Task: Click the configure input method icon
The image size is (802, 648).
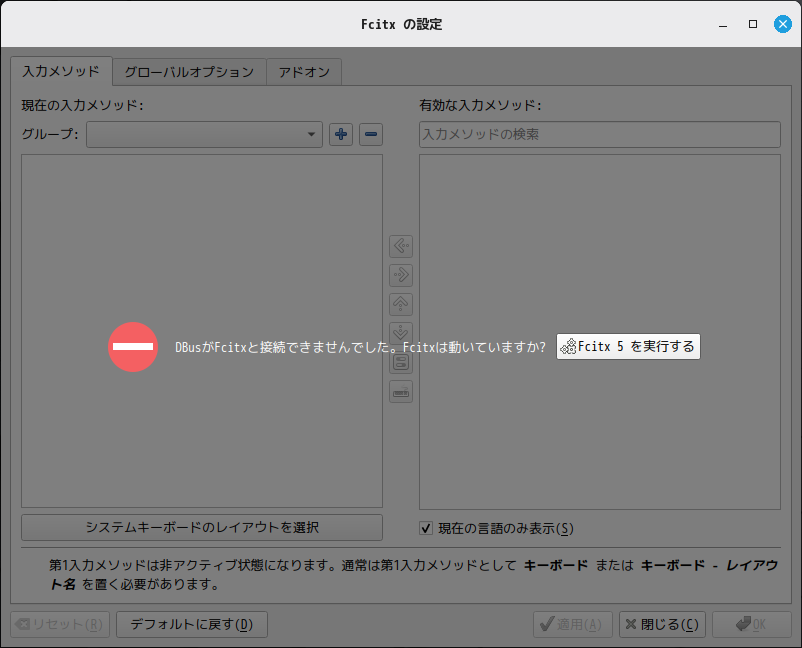Action: click(401, 363)
